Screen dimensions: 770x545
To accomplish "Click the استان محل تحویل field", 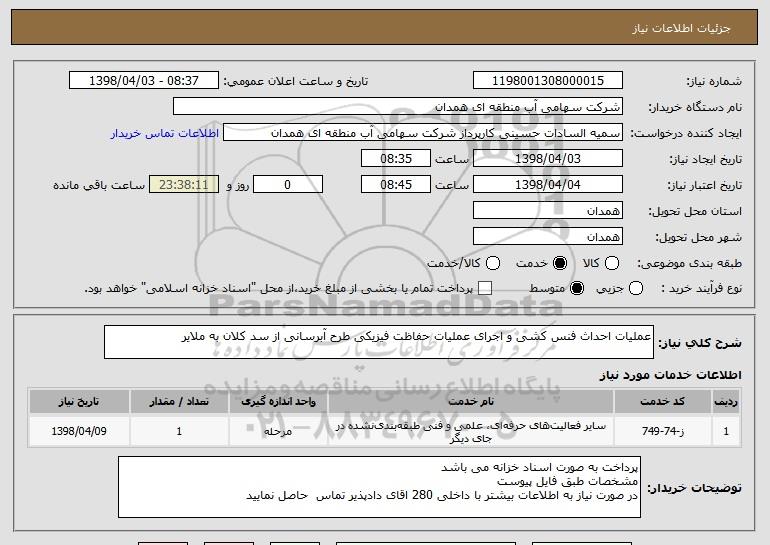I will pyautogui.click(x=548, y=211).
